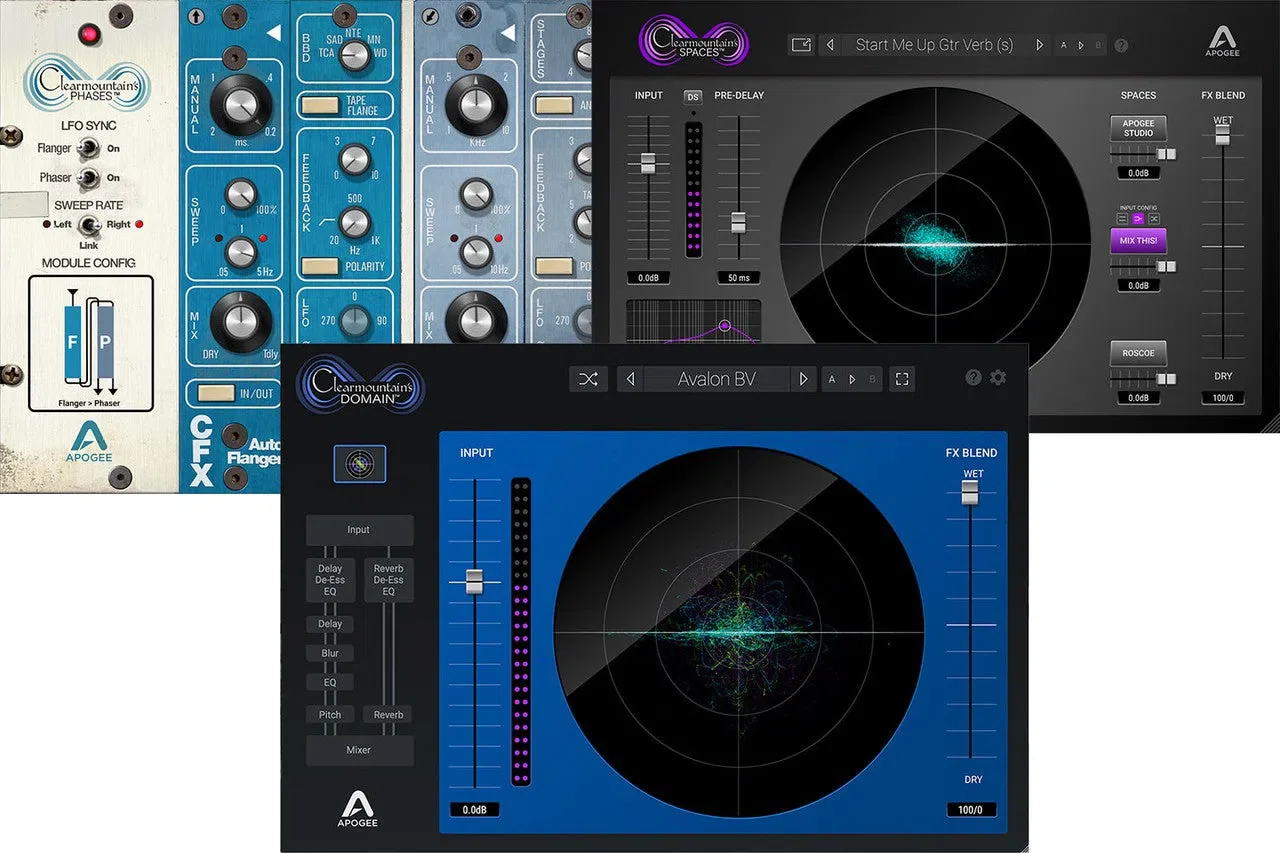1280x853 pixels.
Task: Click the Domain FX Blend fader handle
Action: 969,492
